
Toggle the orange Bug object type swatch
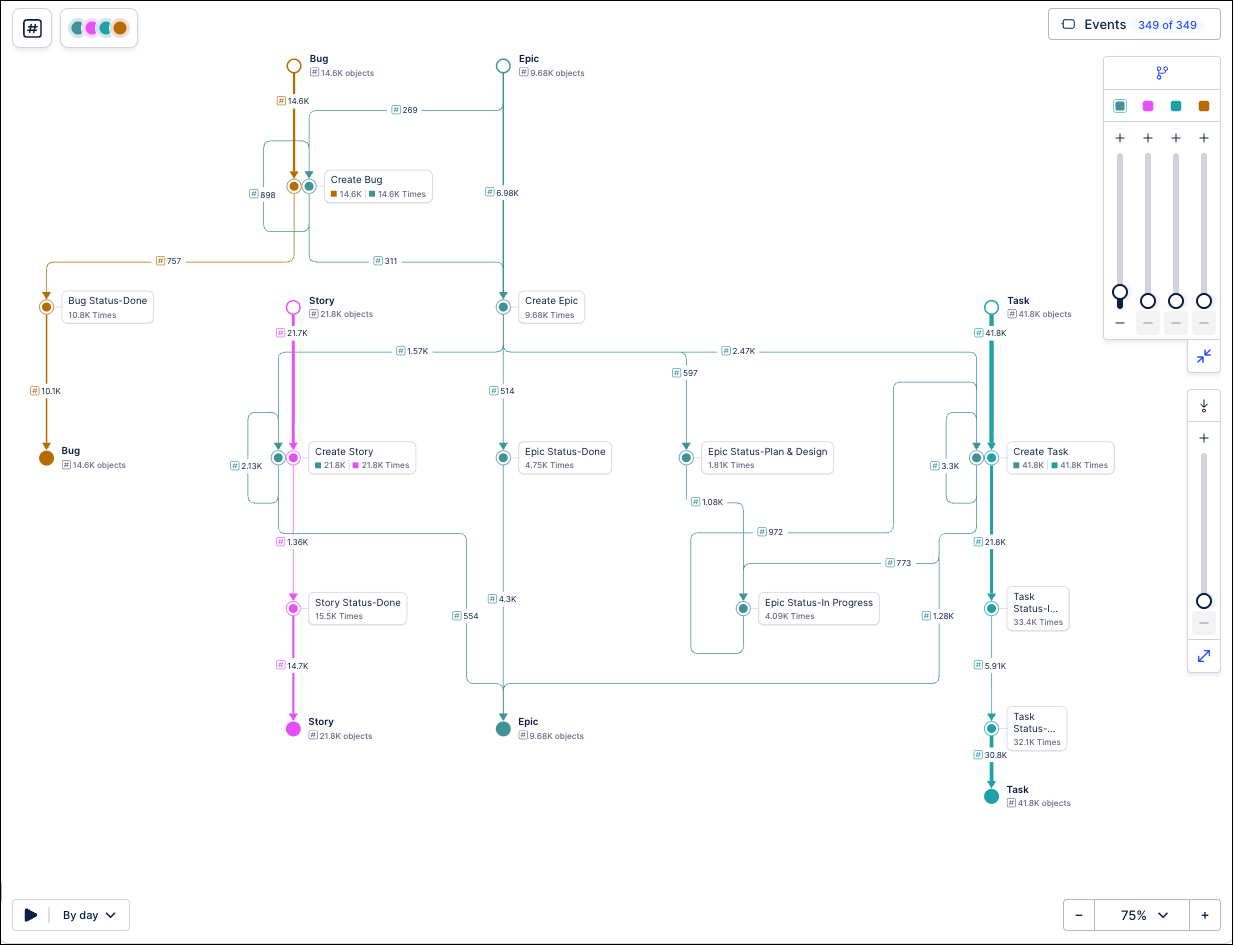coord(1204,106)
